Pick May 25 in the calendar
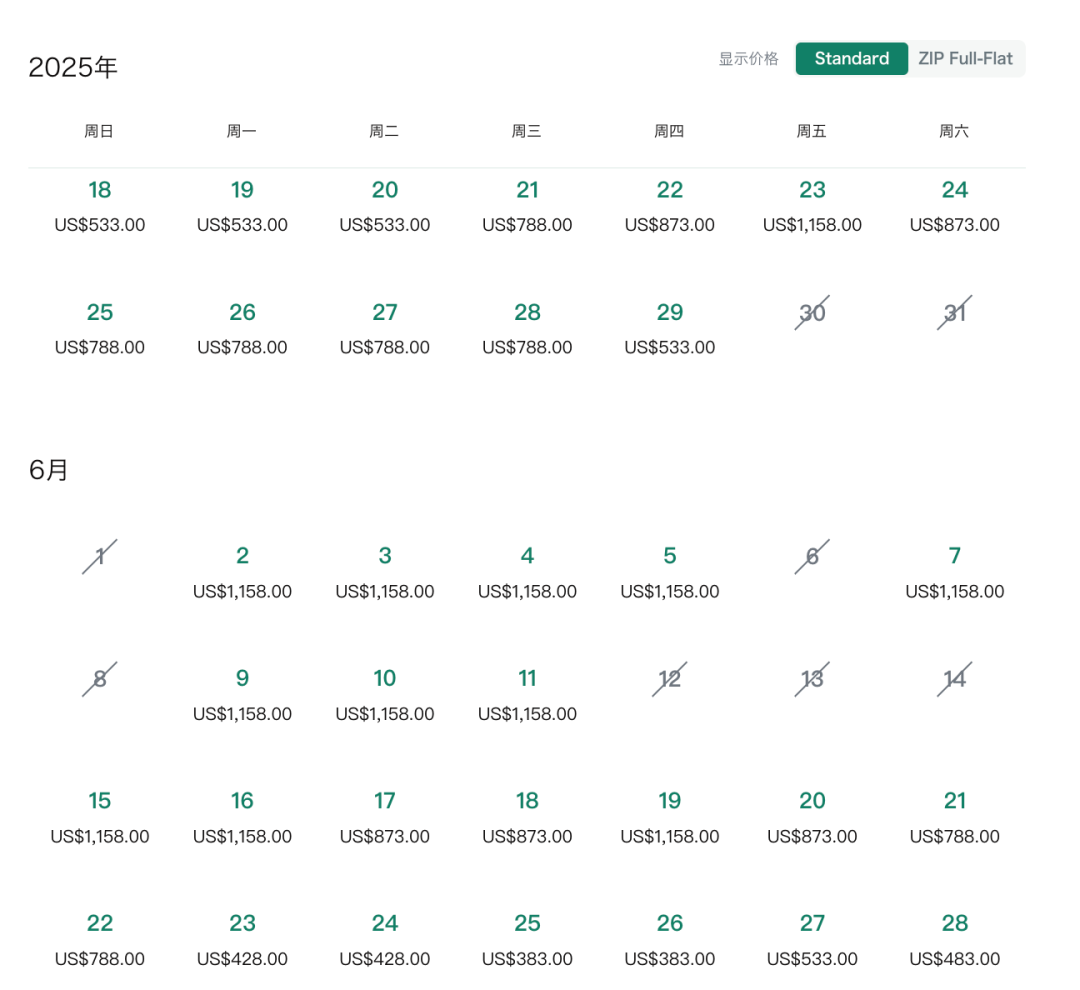Image resolution: width=1080 pixels, height=990 pixels. click(100, 329)
